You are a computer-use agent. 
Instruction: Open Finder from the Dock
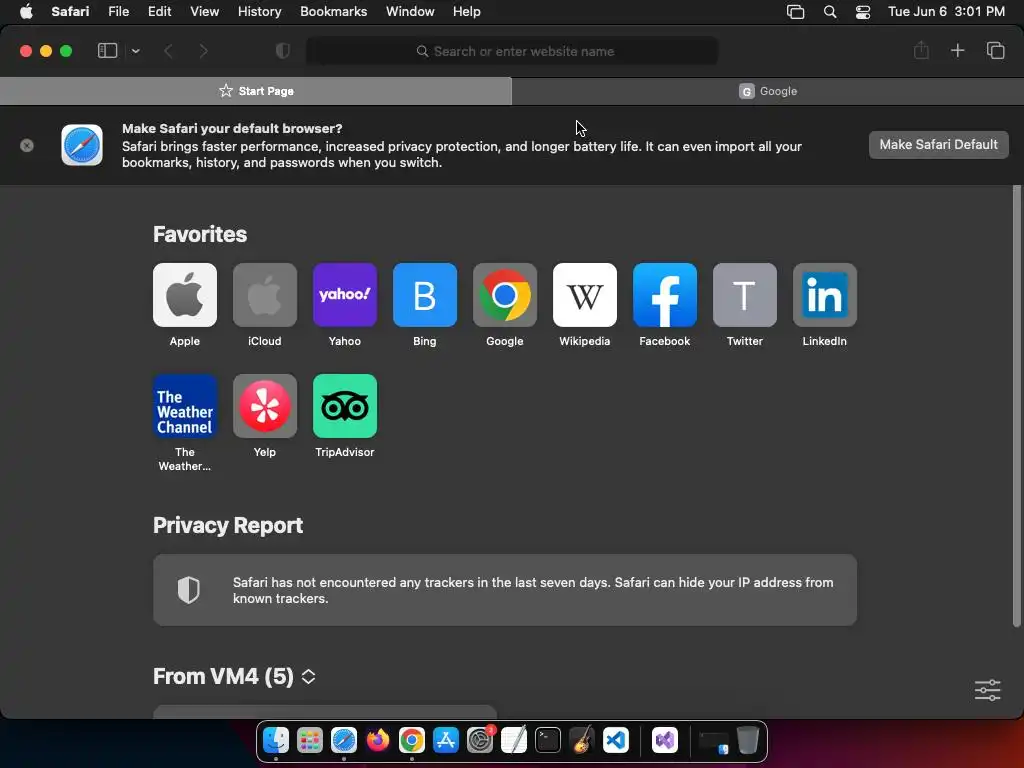(276, 740)
